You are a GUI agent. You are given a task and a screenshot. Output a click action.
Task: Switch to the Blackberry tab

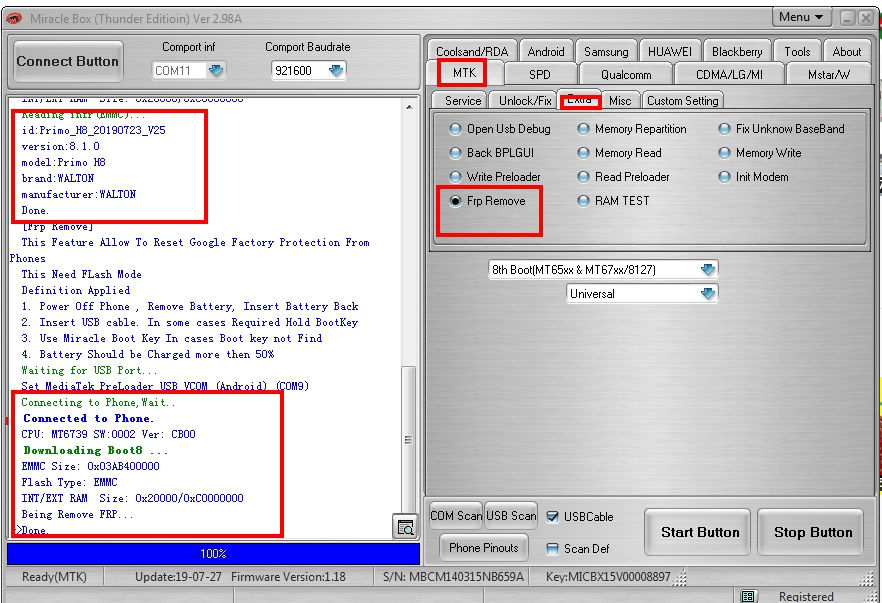pyautogui.click(x=737, y=52)
